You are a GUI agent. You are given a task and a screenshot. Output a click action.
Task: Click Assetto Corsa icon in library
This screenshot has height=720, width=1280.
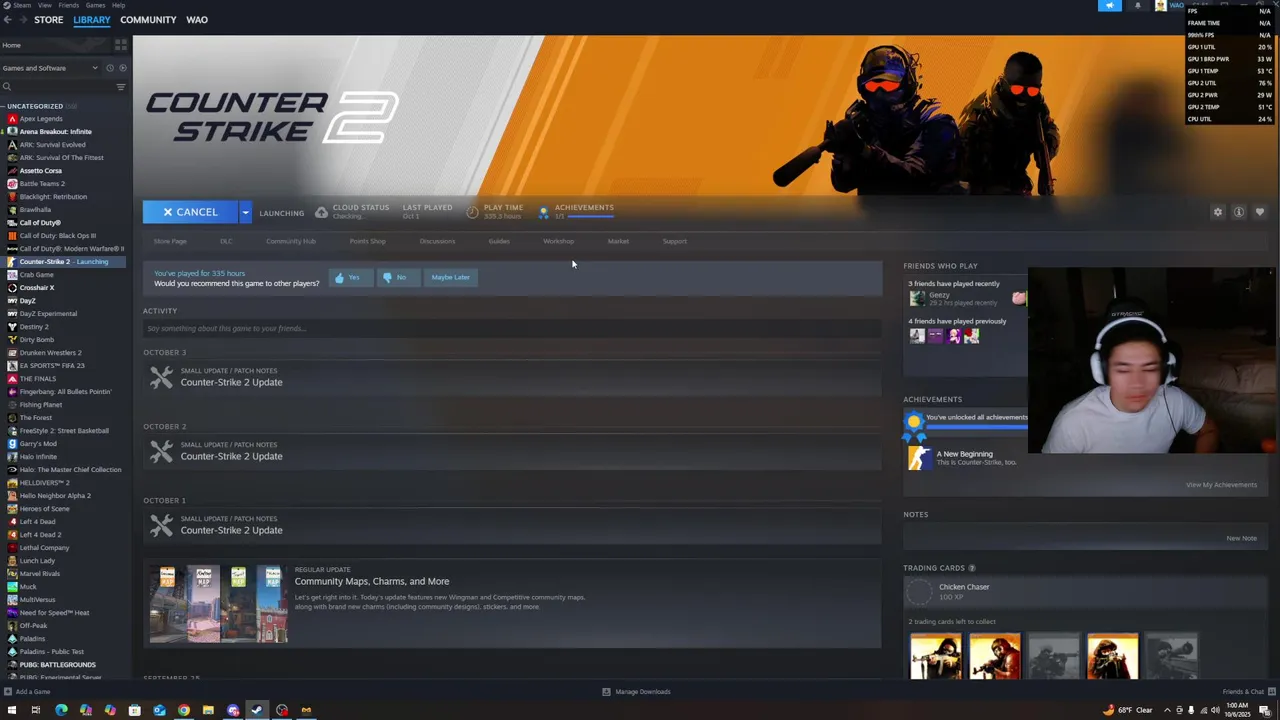click(12, 171)
